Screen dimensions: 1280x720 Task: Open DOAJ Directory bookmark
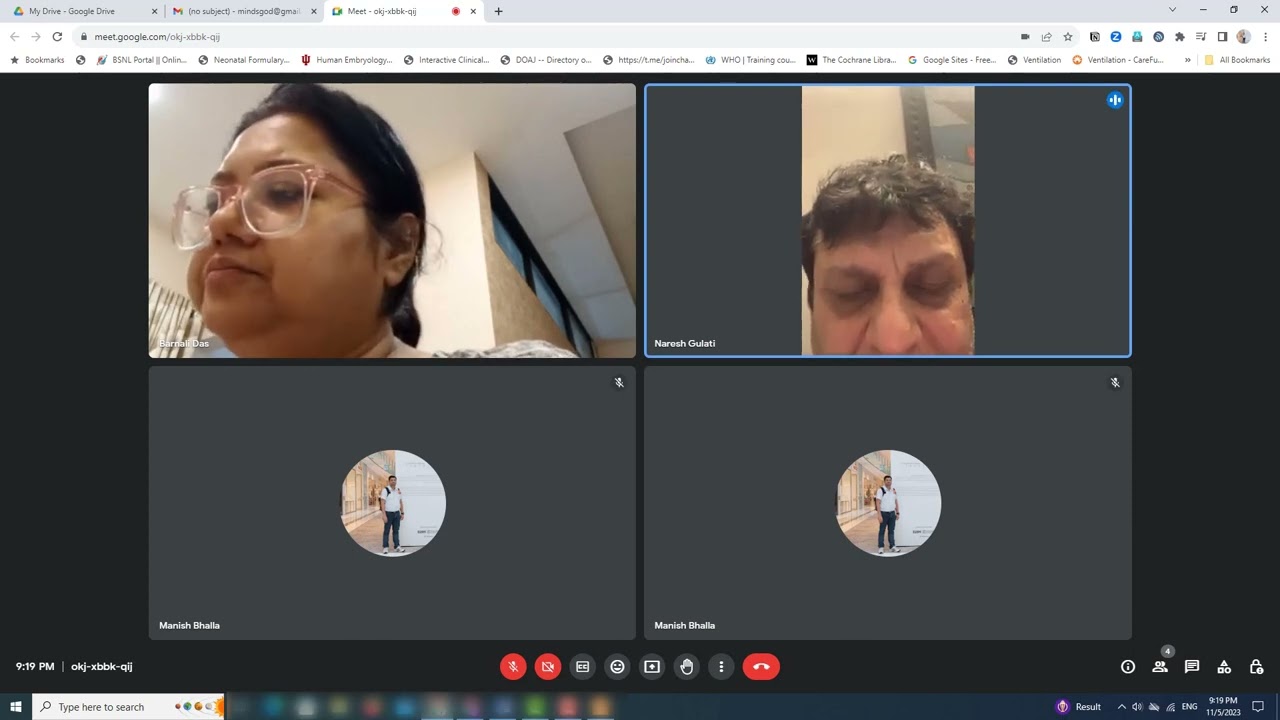(x=546, y=60)
